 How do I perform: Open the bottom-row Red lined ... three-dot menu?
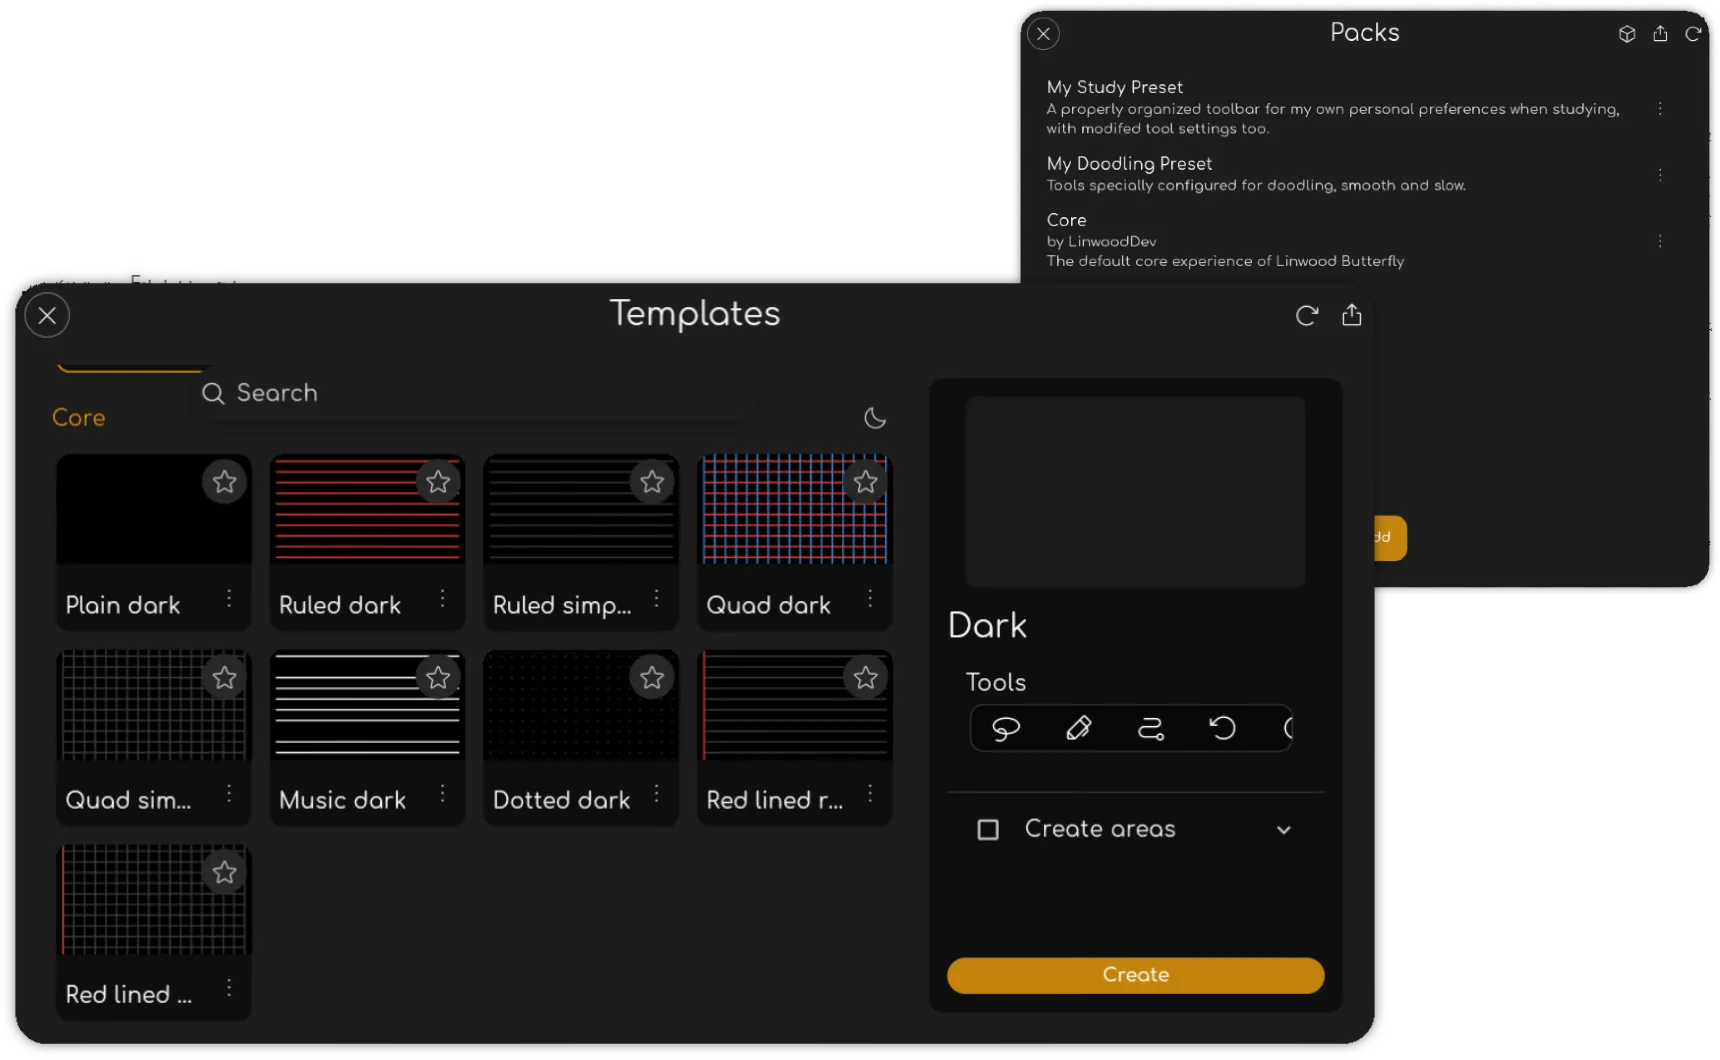pos(229,987)
